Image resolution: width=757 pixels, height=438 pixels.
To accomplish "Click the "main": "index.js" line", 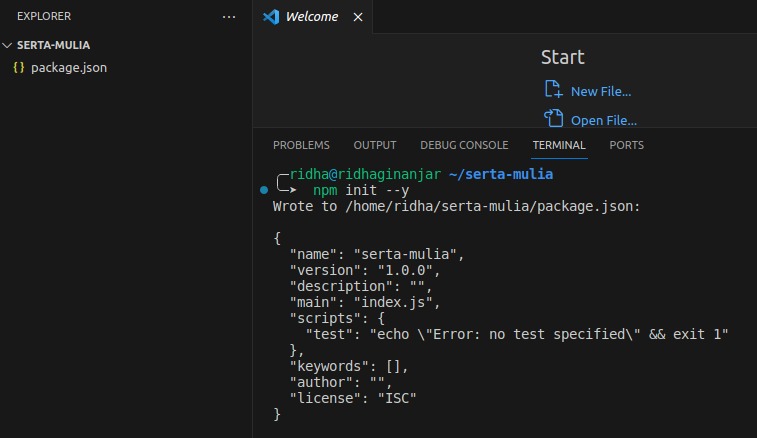I will click(x=364, y=302).
